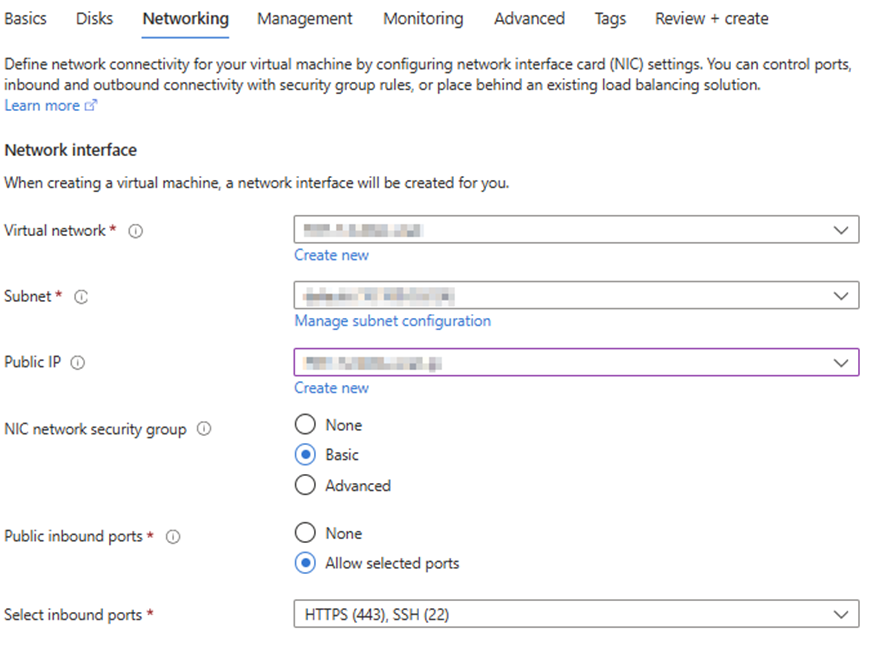Viewport: 890px width, 645px height.
Task: Click Create new under Public IP
Action: [x=331, y=388]
